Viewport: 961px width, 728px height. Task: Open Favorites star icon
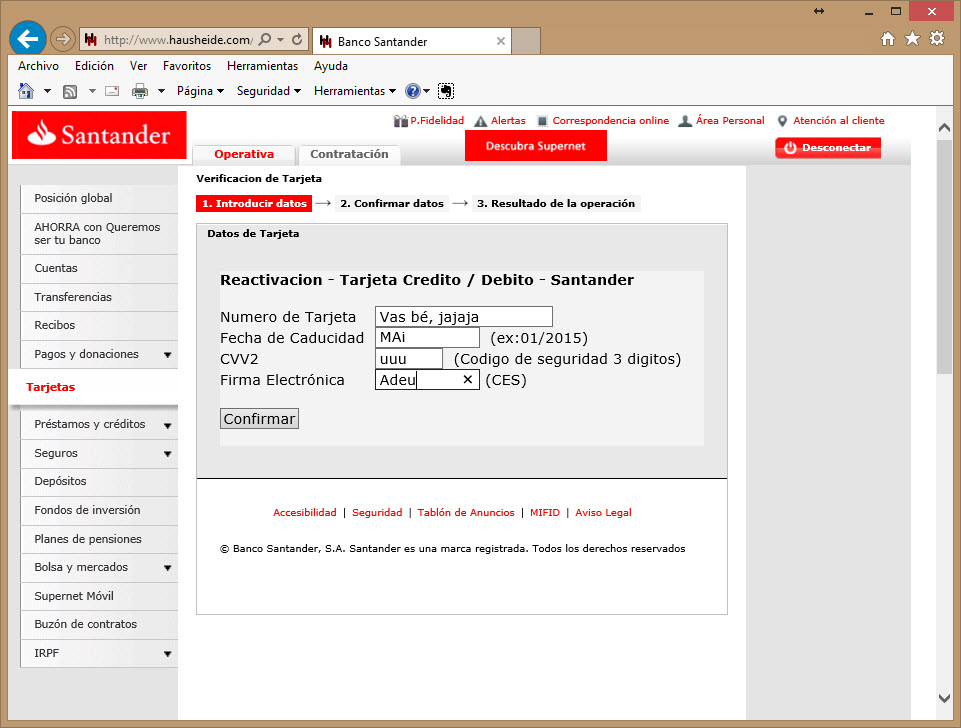[x=913, y=39]
